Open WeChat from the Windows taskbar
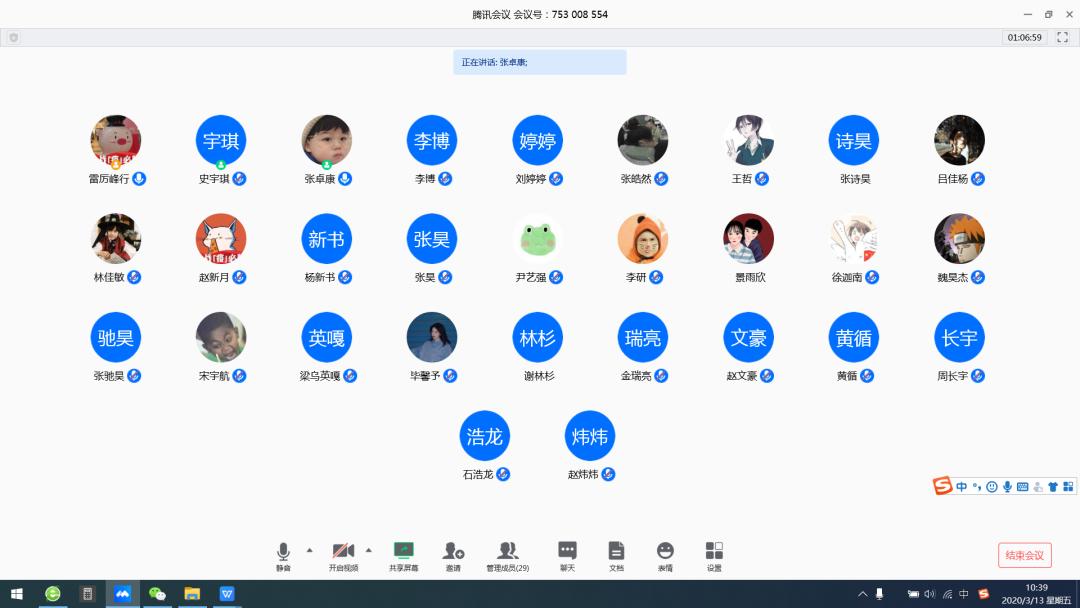1080x608 pixels. pos(157,594)
